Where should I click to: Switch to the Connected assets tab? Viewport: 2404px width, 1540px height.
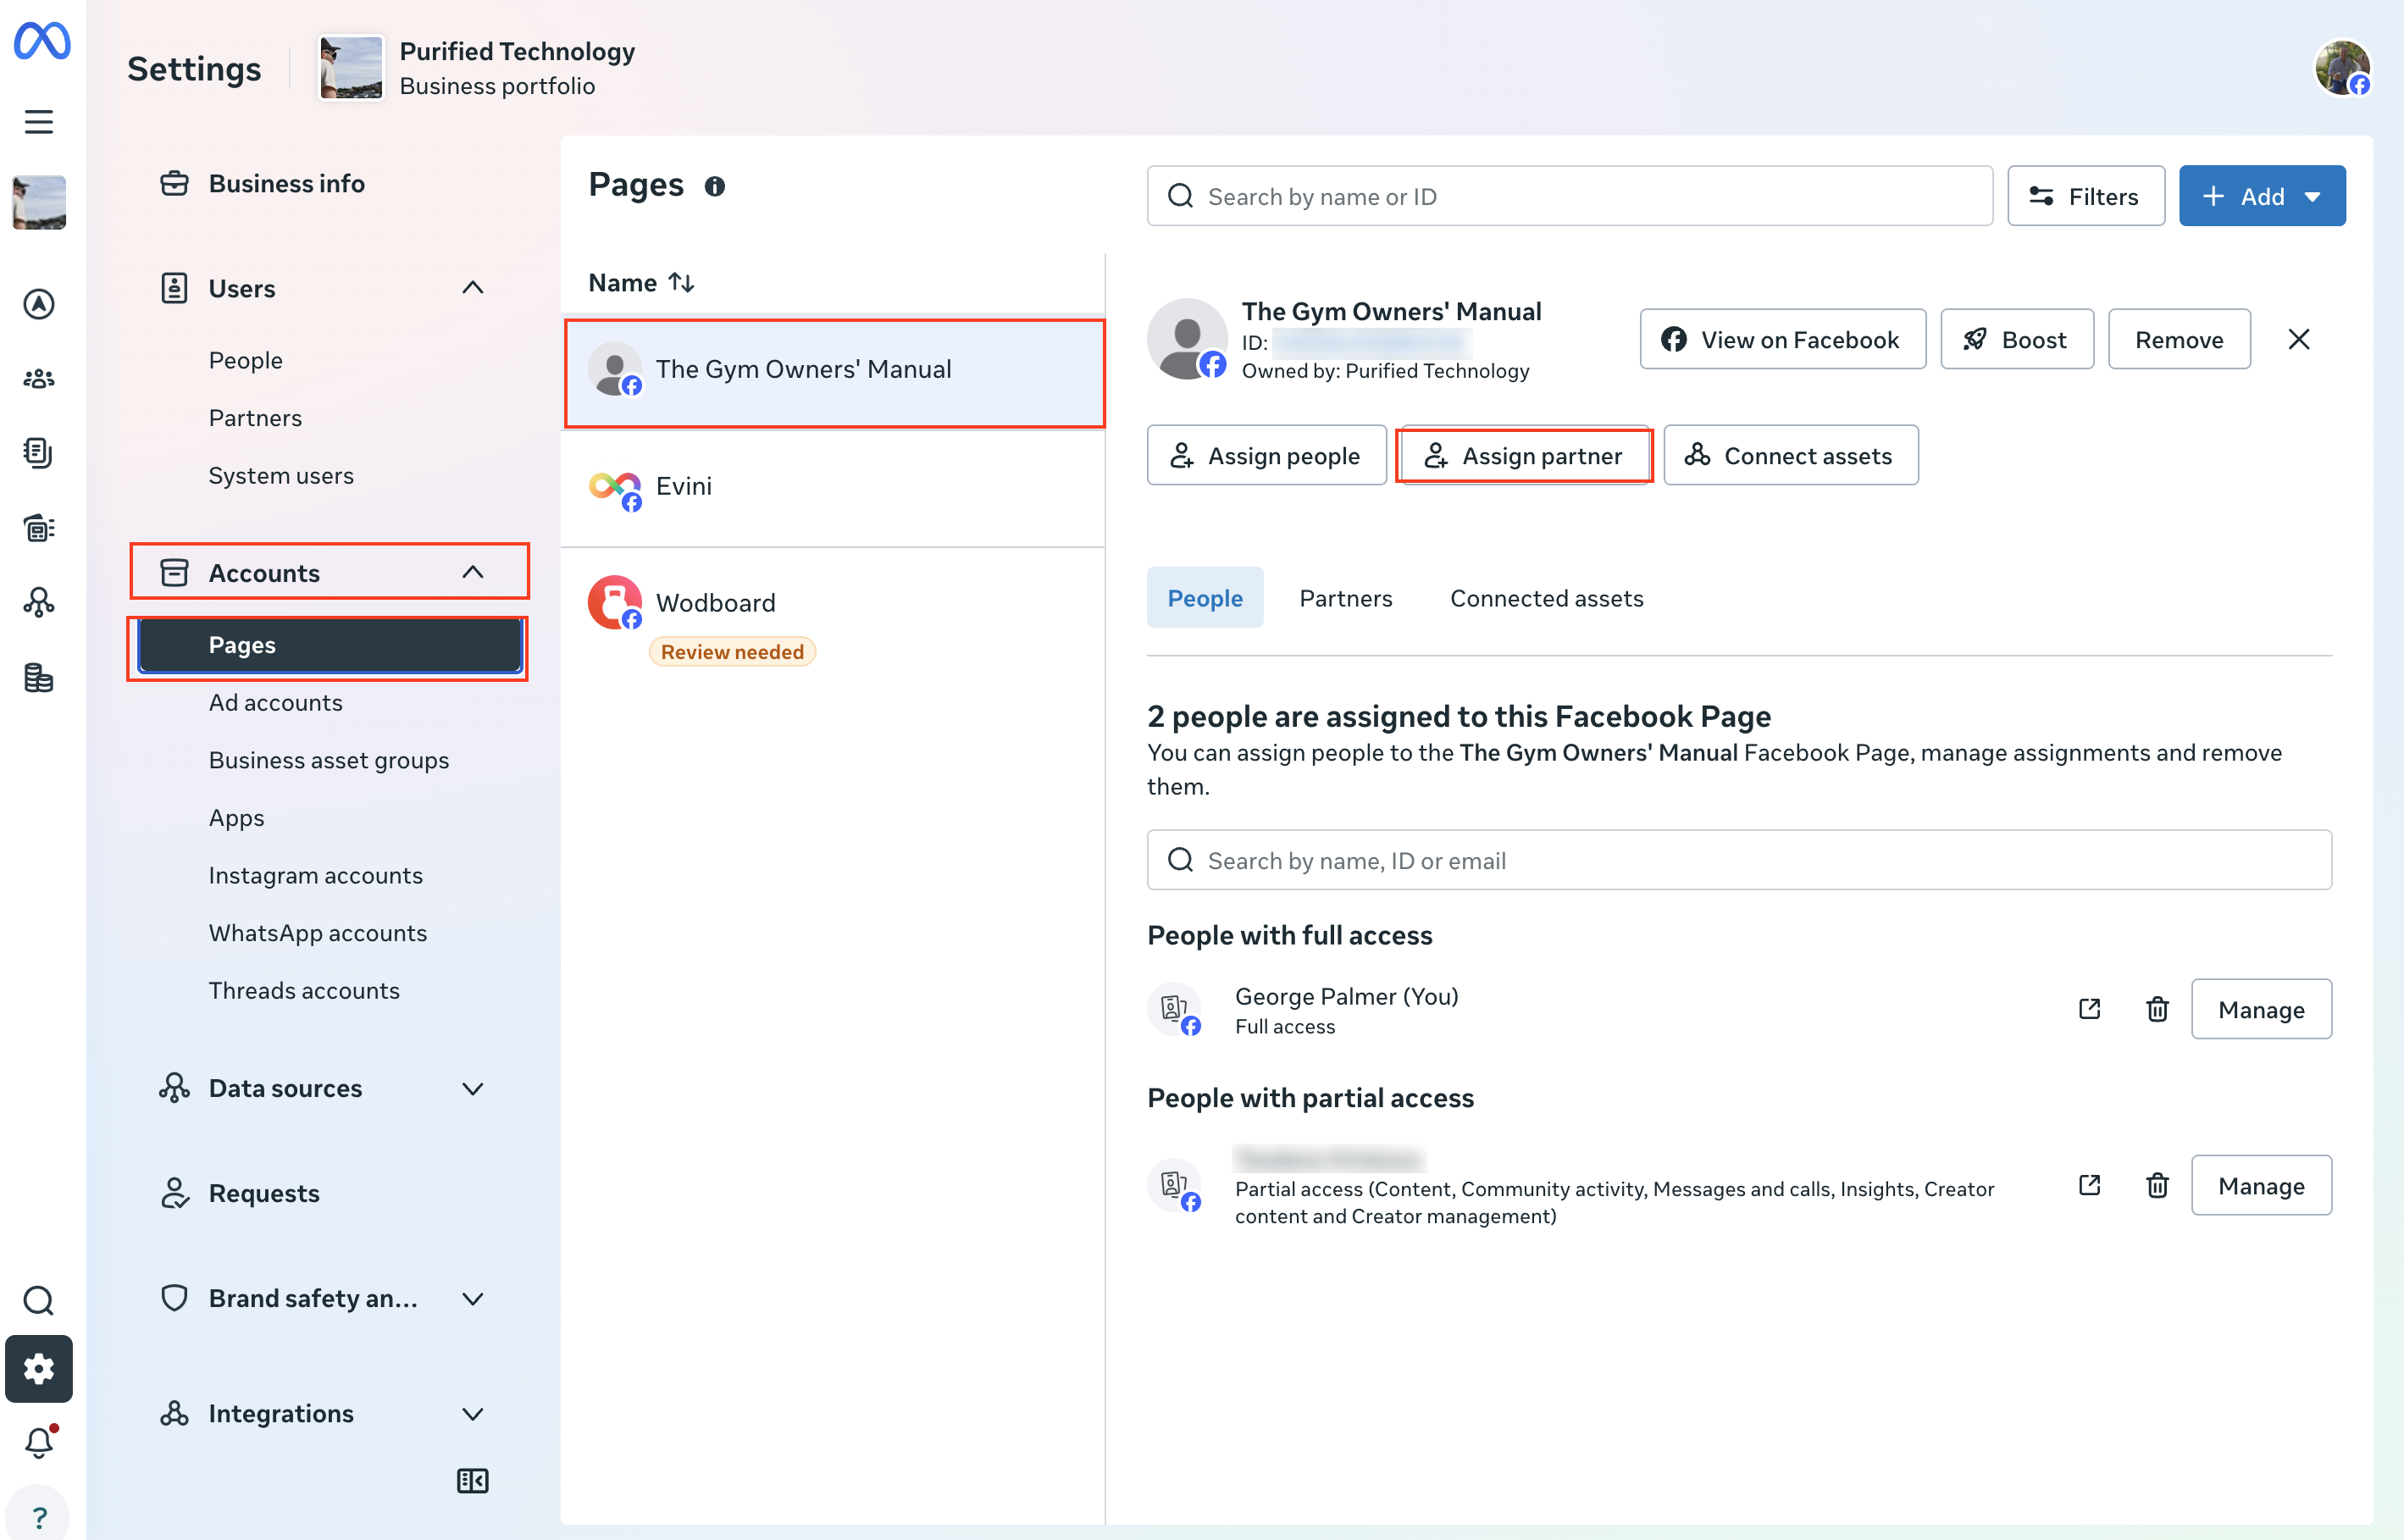coord(1546,598)
